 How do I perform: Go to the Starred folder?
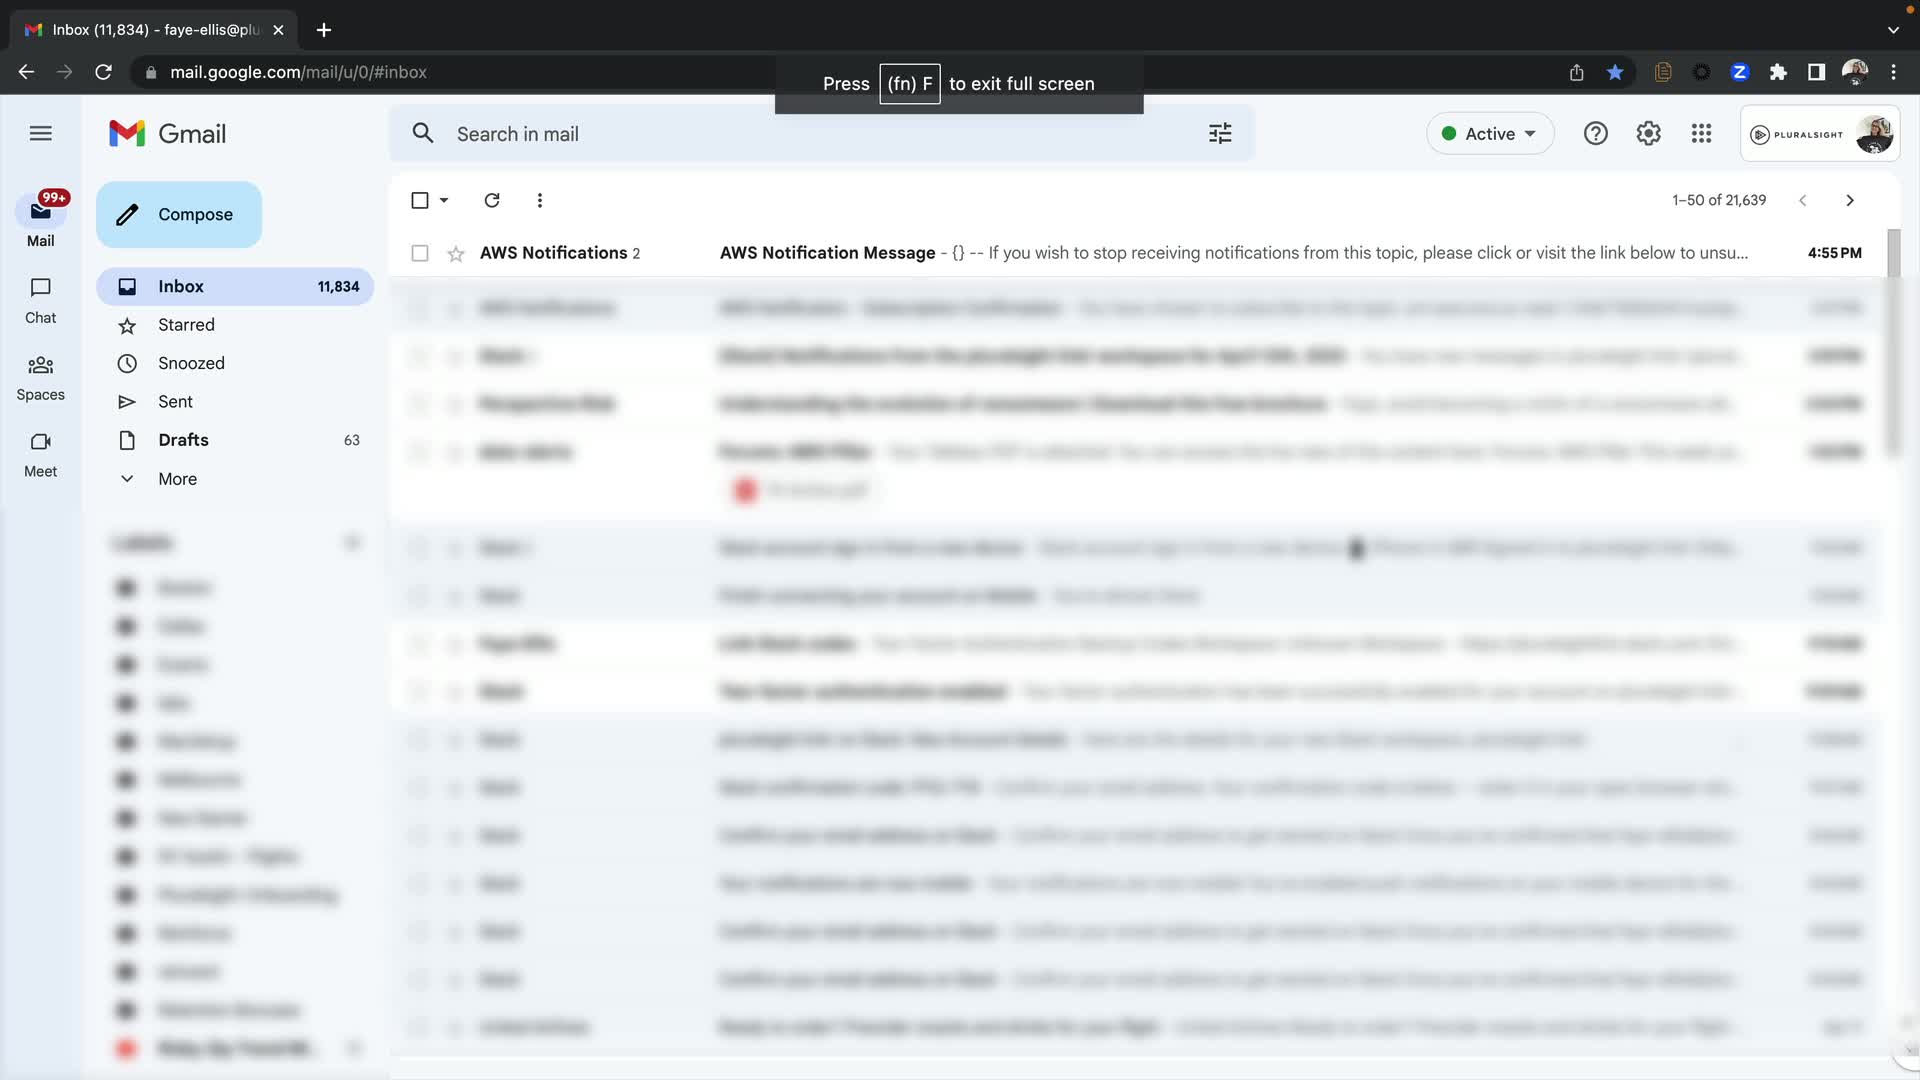(x=186, y=325)
